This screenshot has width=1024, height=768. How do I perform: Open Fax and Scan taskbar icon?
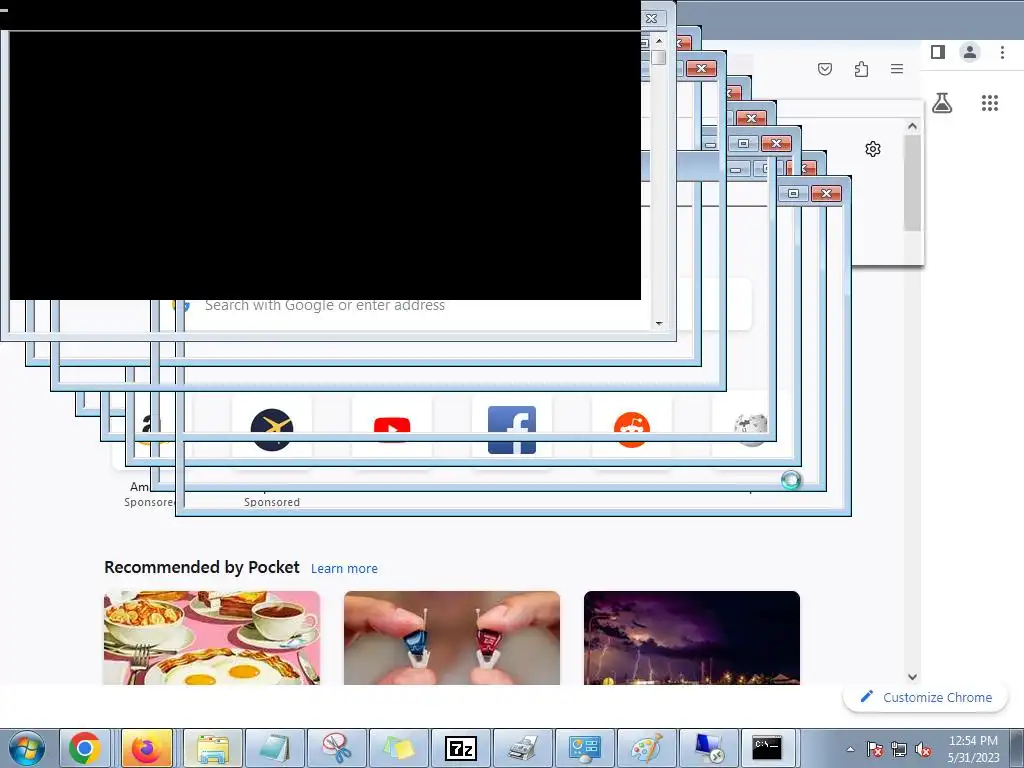click(x=523, y=748)
